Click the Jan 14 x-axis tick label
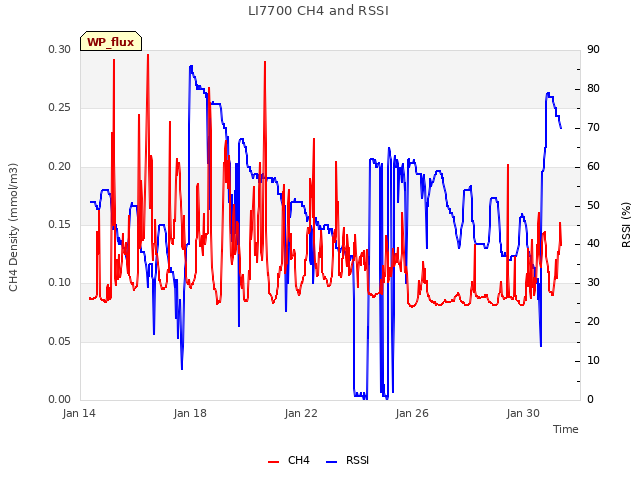 (x=79, y=413)
